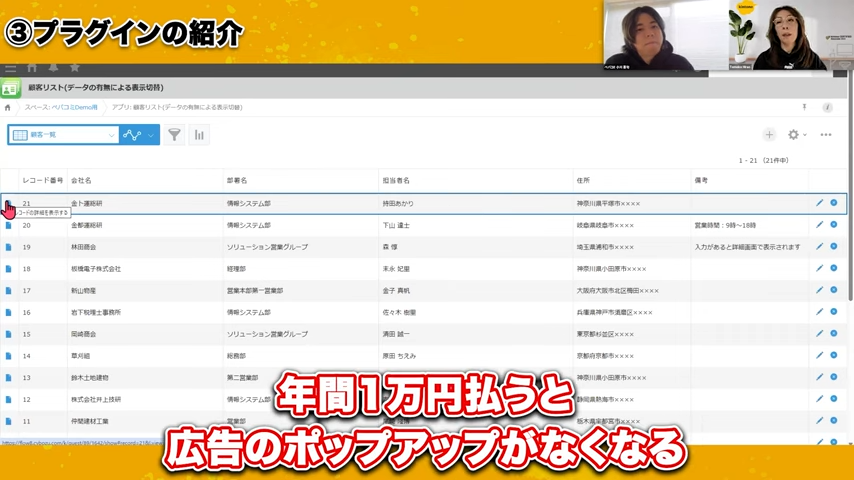The image size is (854, 480).
Task: Click ソリューション営業グループ in record 19
Action: click(x=267, y=247)
